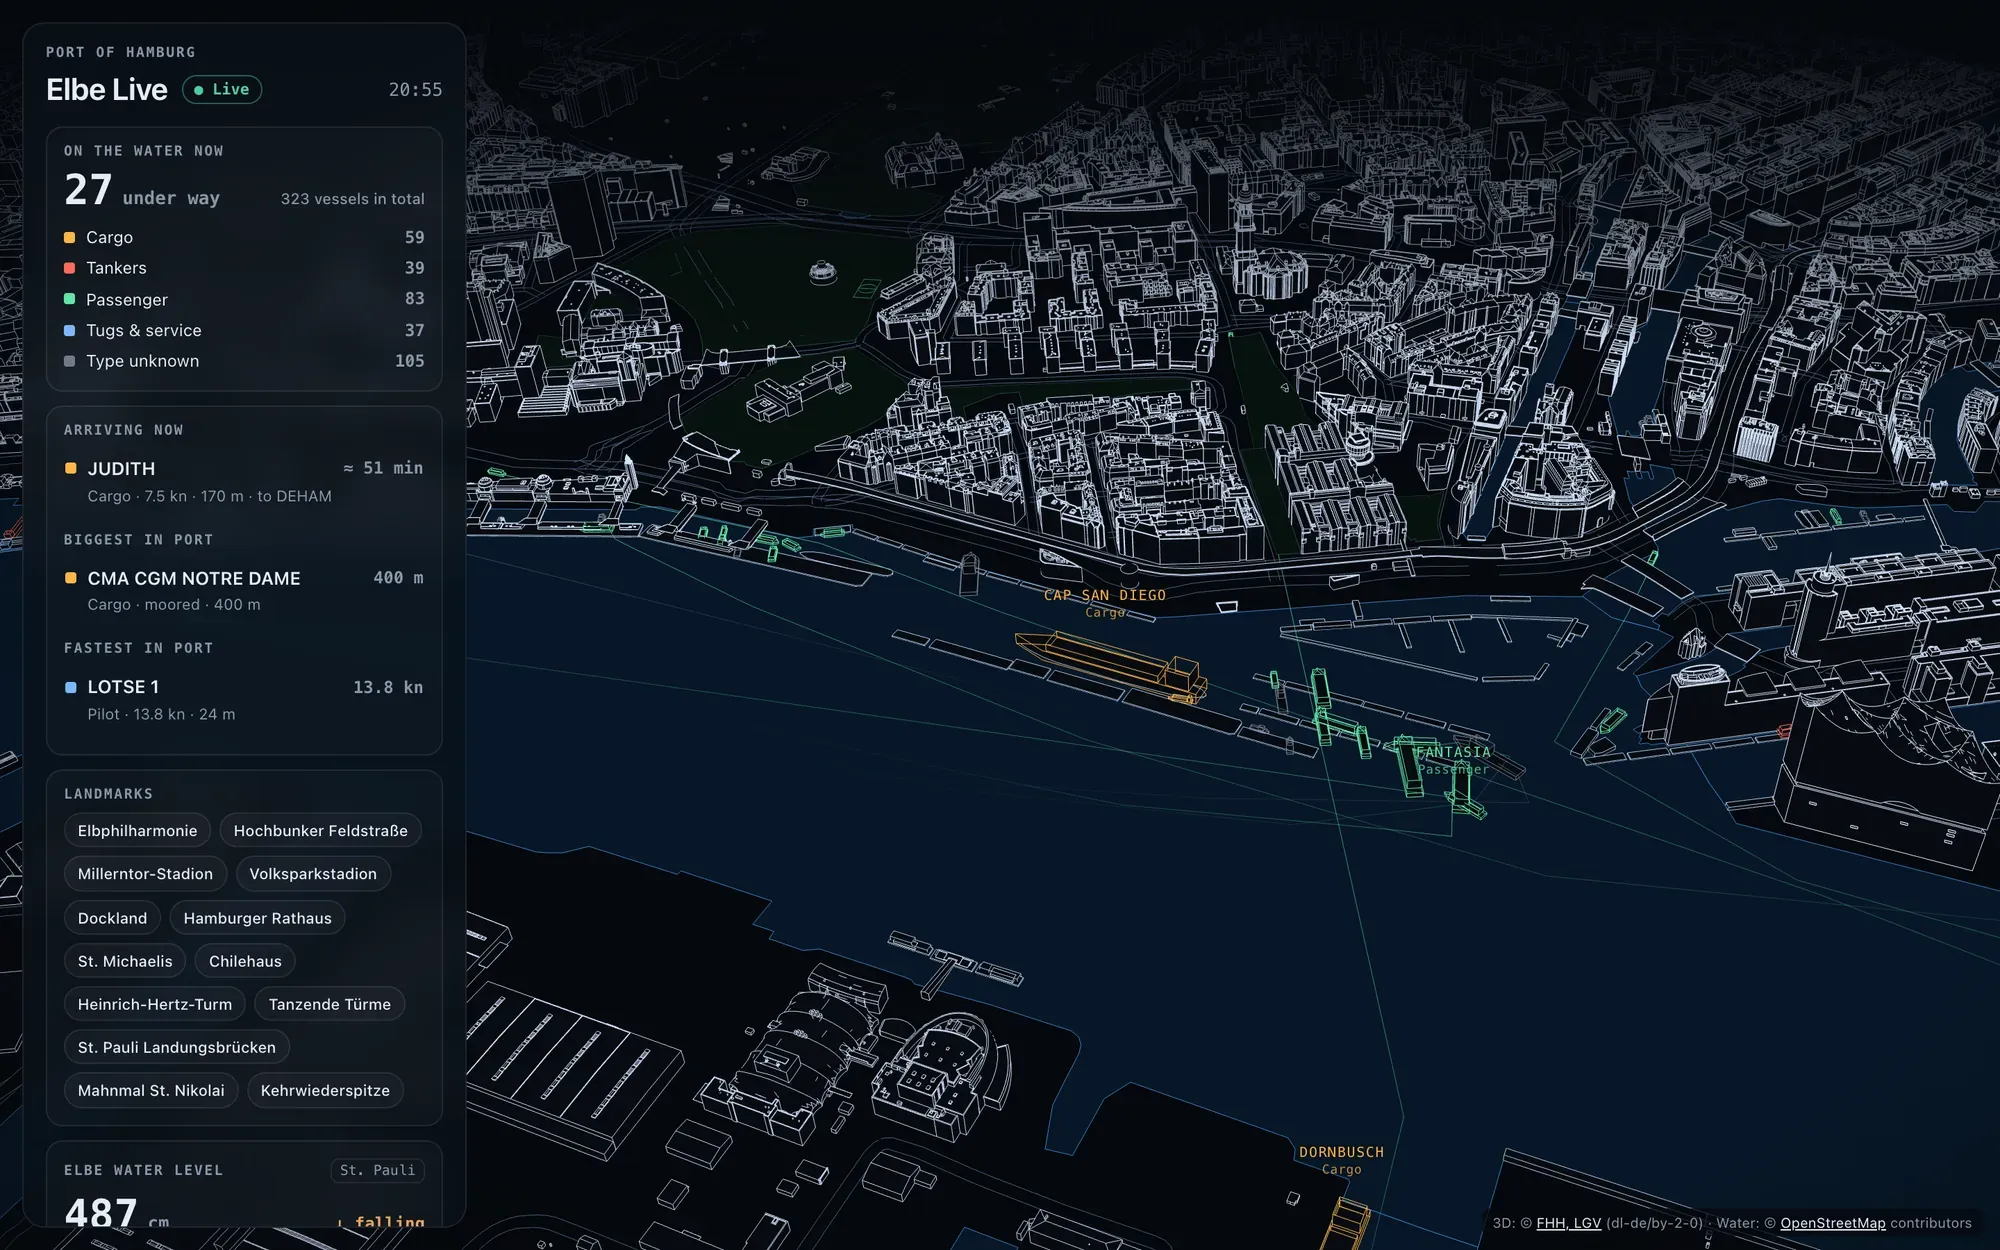Click the 323 vessels in total text
This screenshot has height=1250, width=2000.
pyautogui.click(x=352, y=199)
